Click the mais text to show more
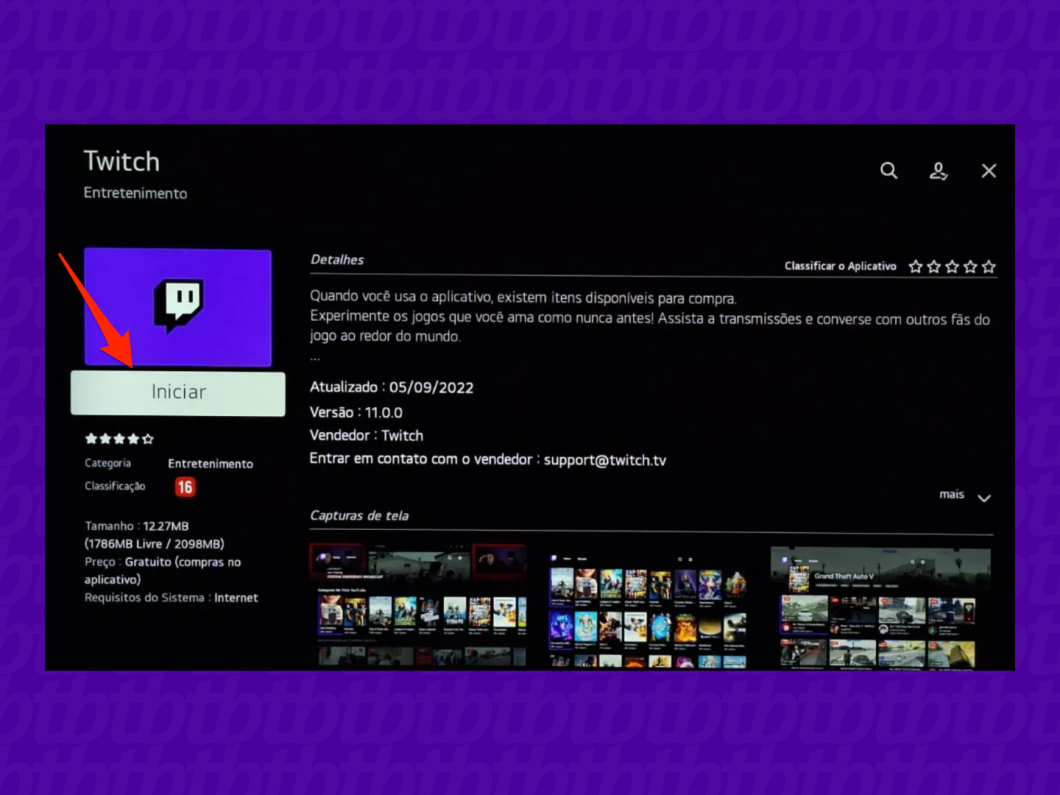 pyautogui.click(x=951, y=495)
